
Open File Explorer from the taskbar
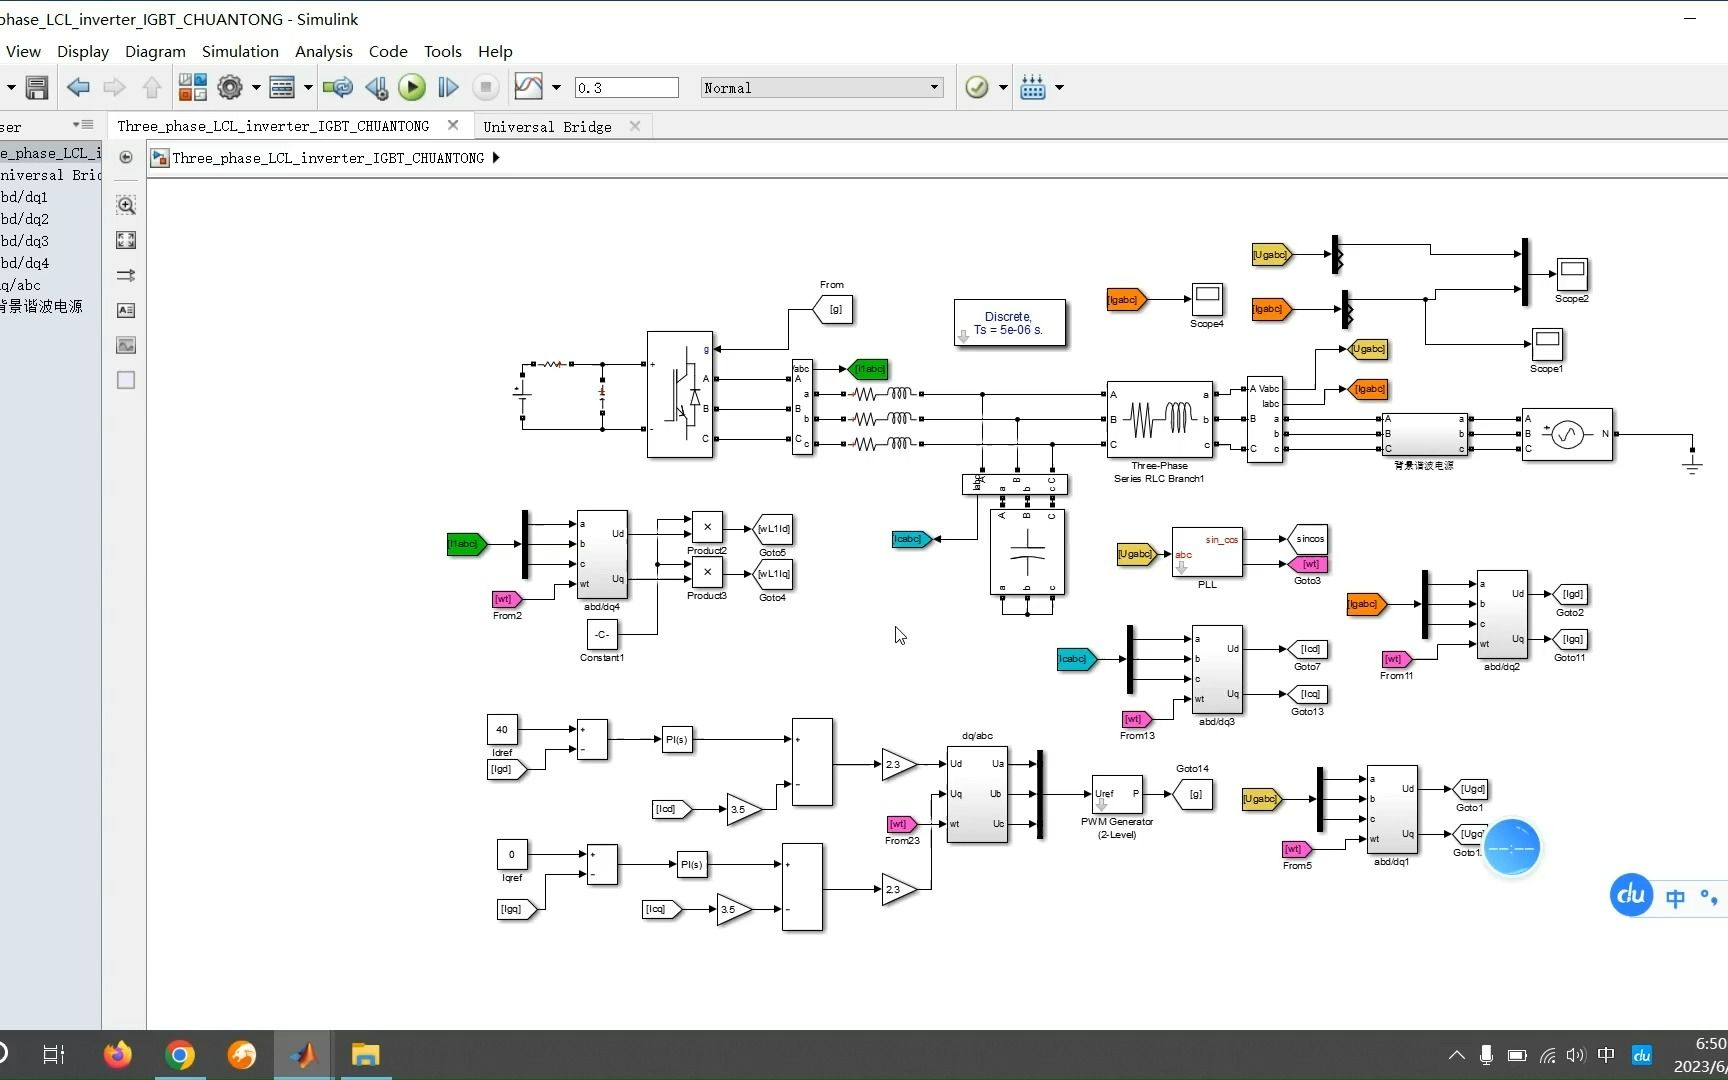(366, 1054)
